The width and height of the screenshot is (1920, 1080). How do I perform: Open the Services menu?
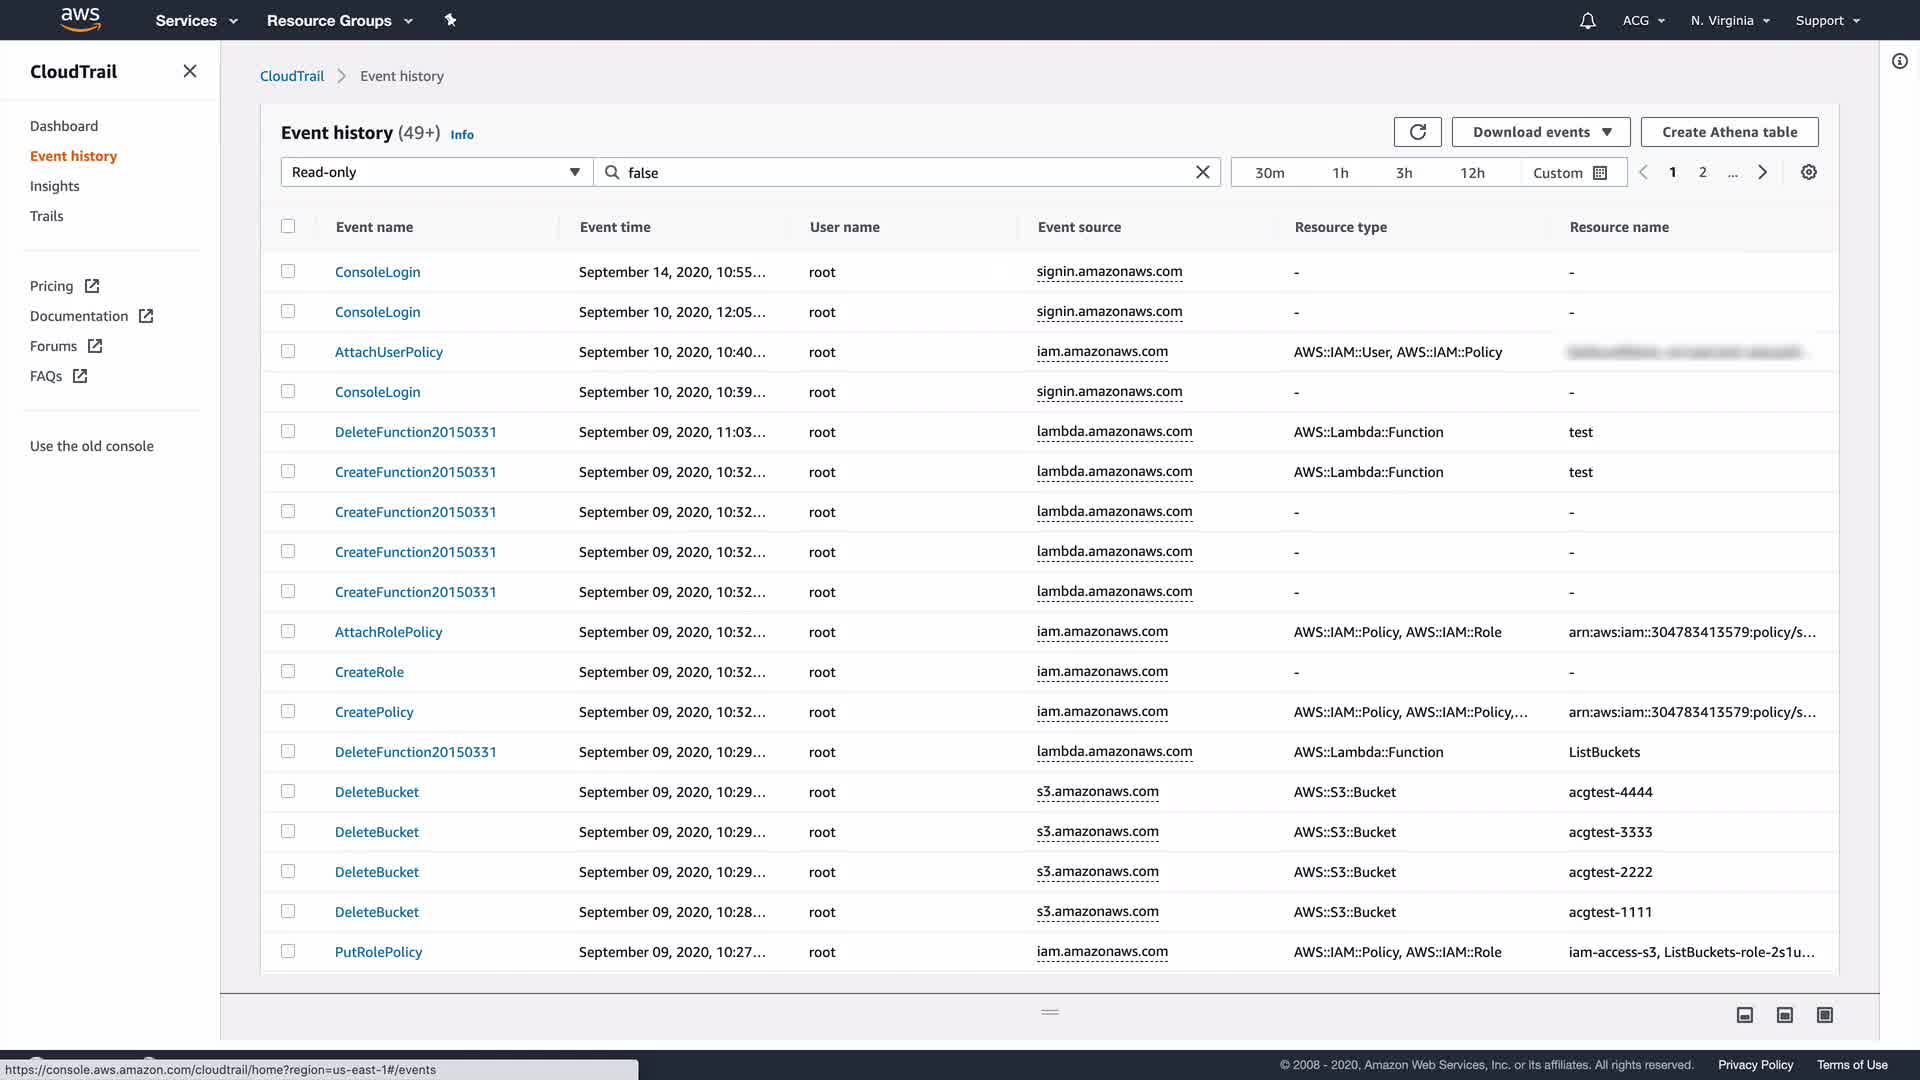click(x=196, y=20)
